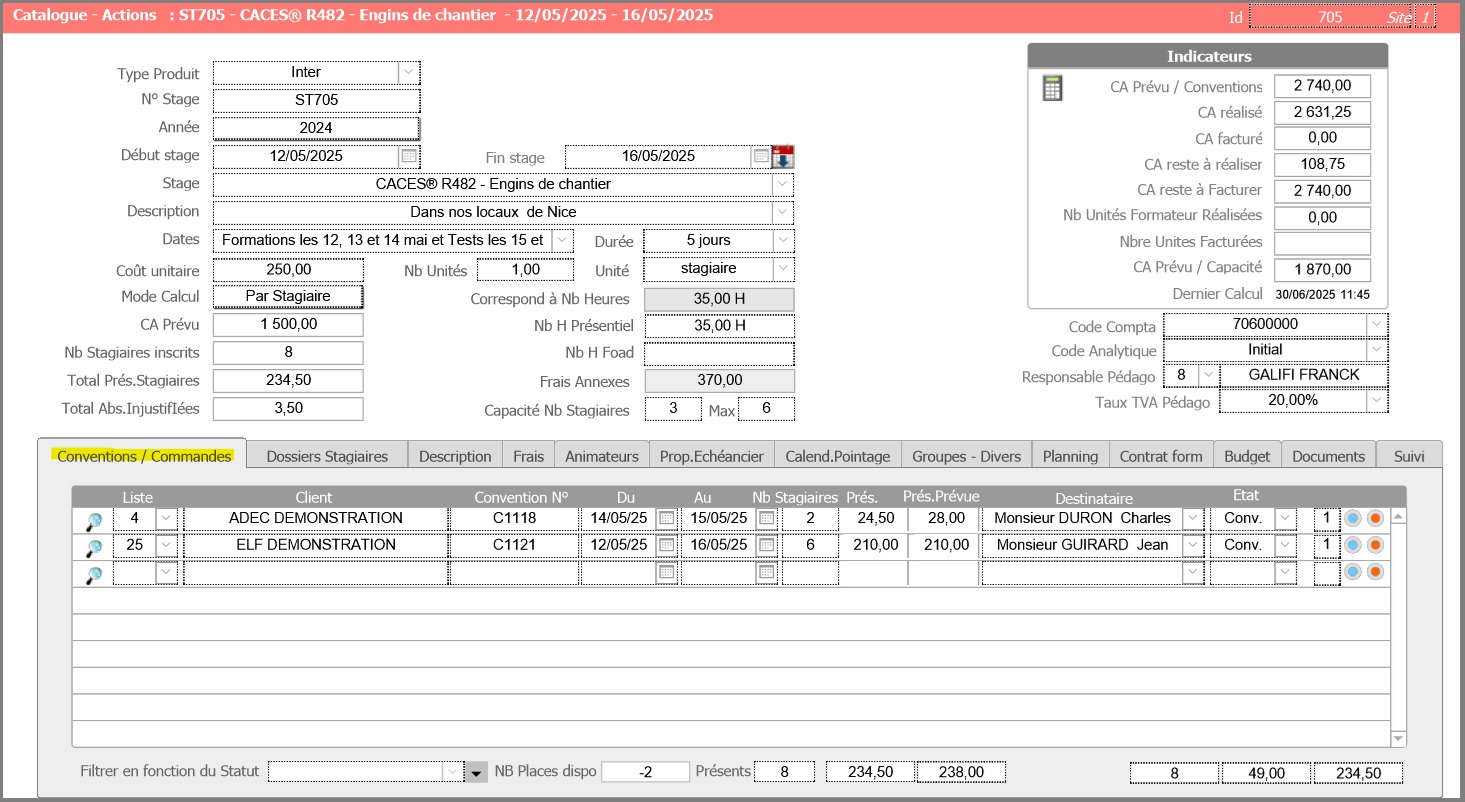Click the calculator icon in Indicateurs panel
Viewport: 1465px width, 802px height.
(1052, 88)
